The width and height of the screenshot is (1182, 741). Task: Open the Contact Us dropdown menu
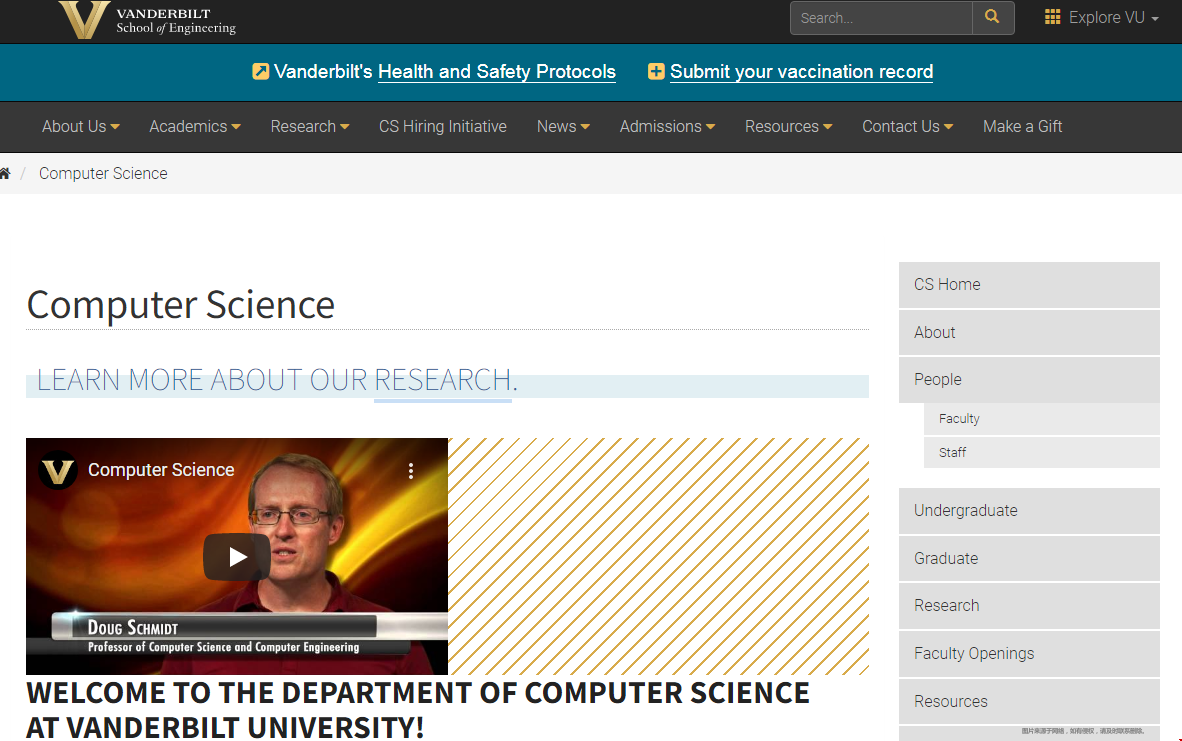pos(908,127)
